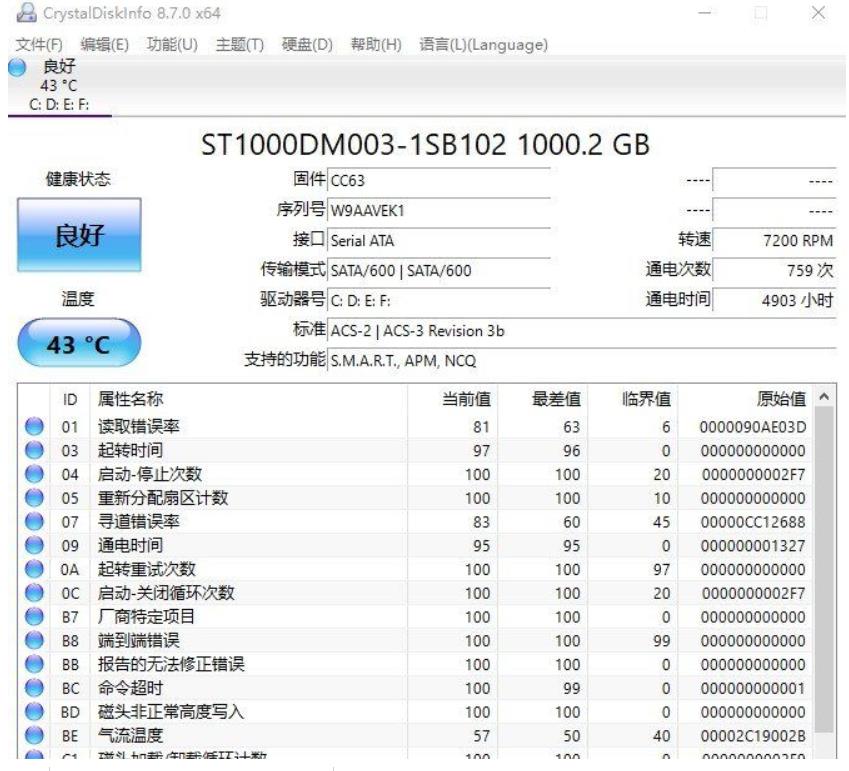This screenshot has height=771, width=849.
Task: Click the 属性名称 column header
Action: pos(249,400)
